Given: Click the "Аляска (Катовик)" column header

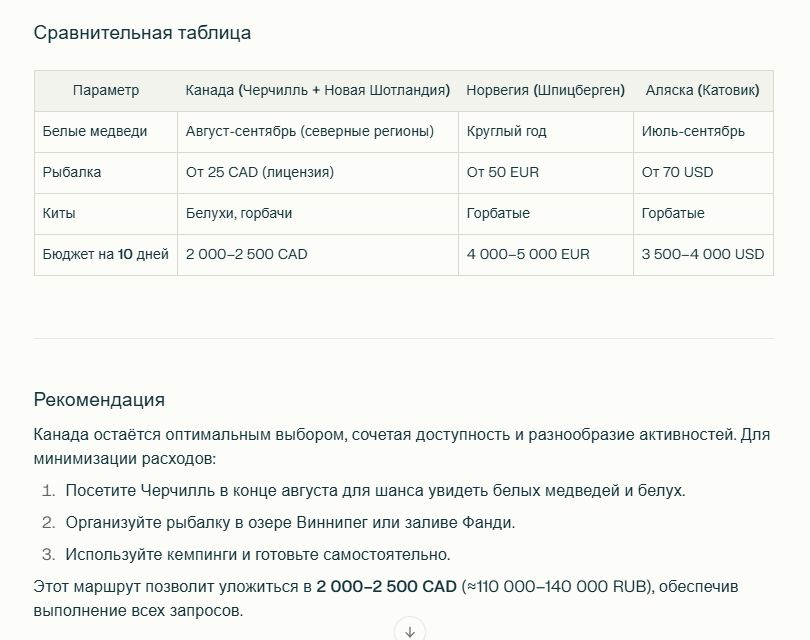Looking at the screenshot, I should click(x=703, y=90).
